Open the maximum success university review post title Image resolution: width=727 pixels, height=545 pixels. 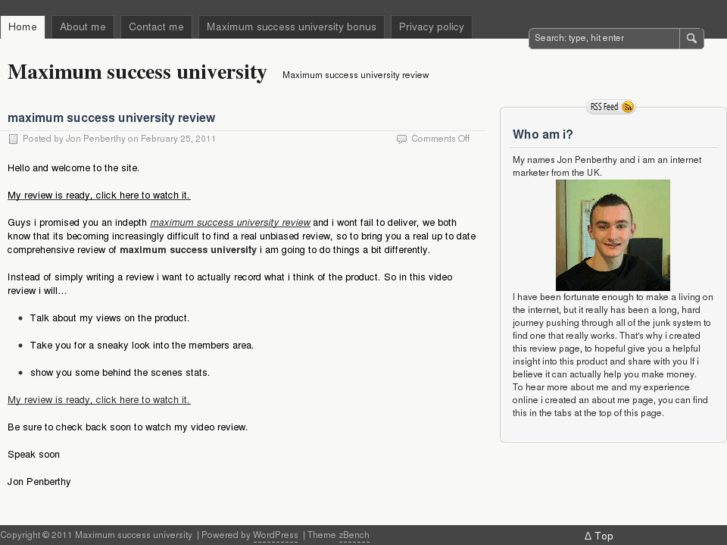coord(111,118)
